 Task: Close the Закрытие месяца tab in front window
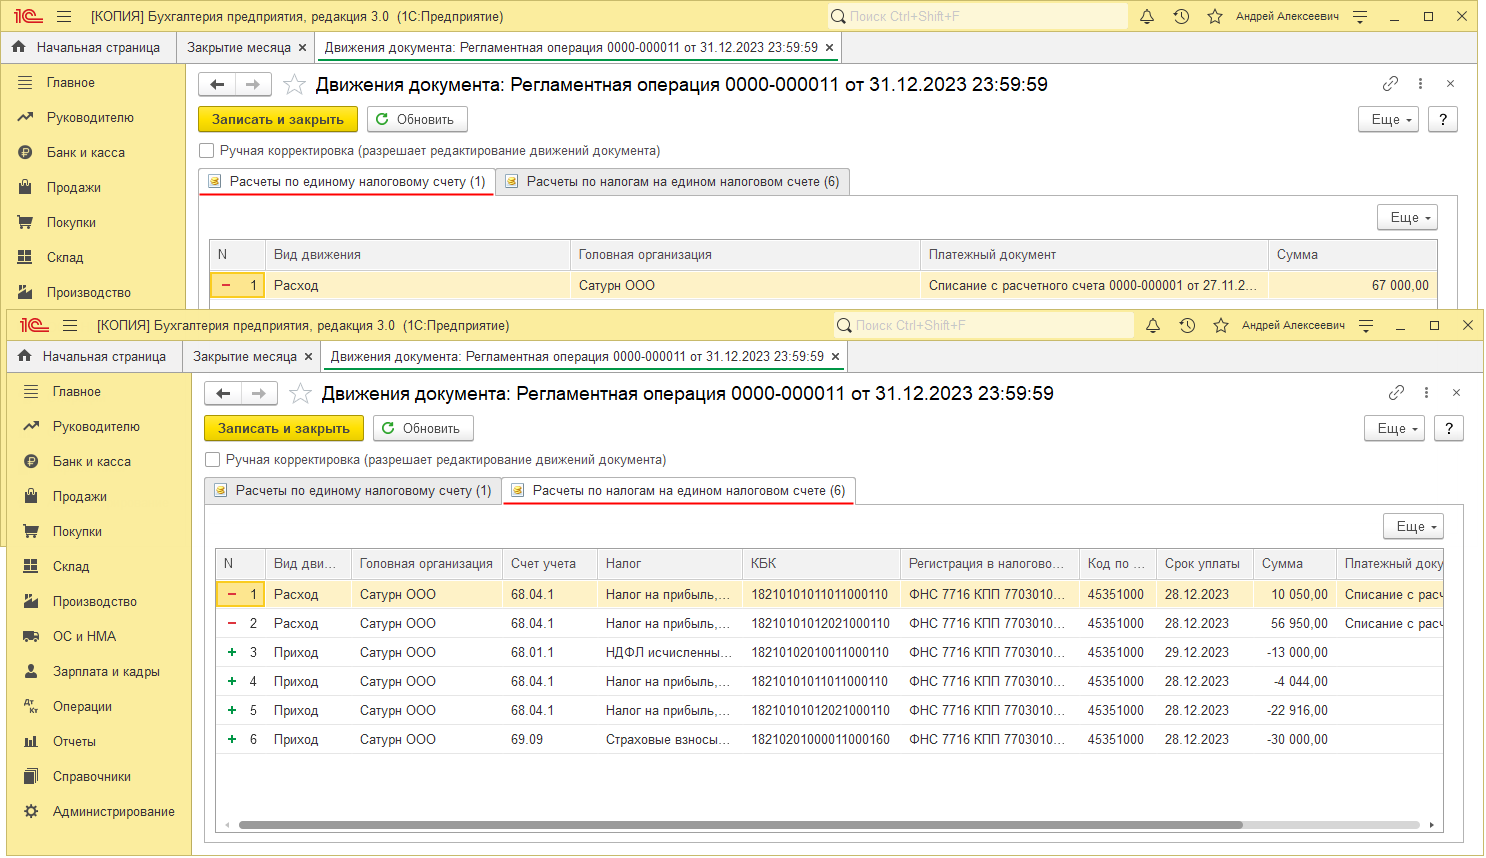pyautogui.click(x=309, y=357)
